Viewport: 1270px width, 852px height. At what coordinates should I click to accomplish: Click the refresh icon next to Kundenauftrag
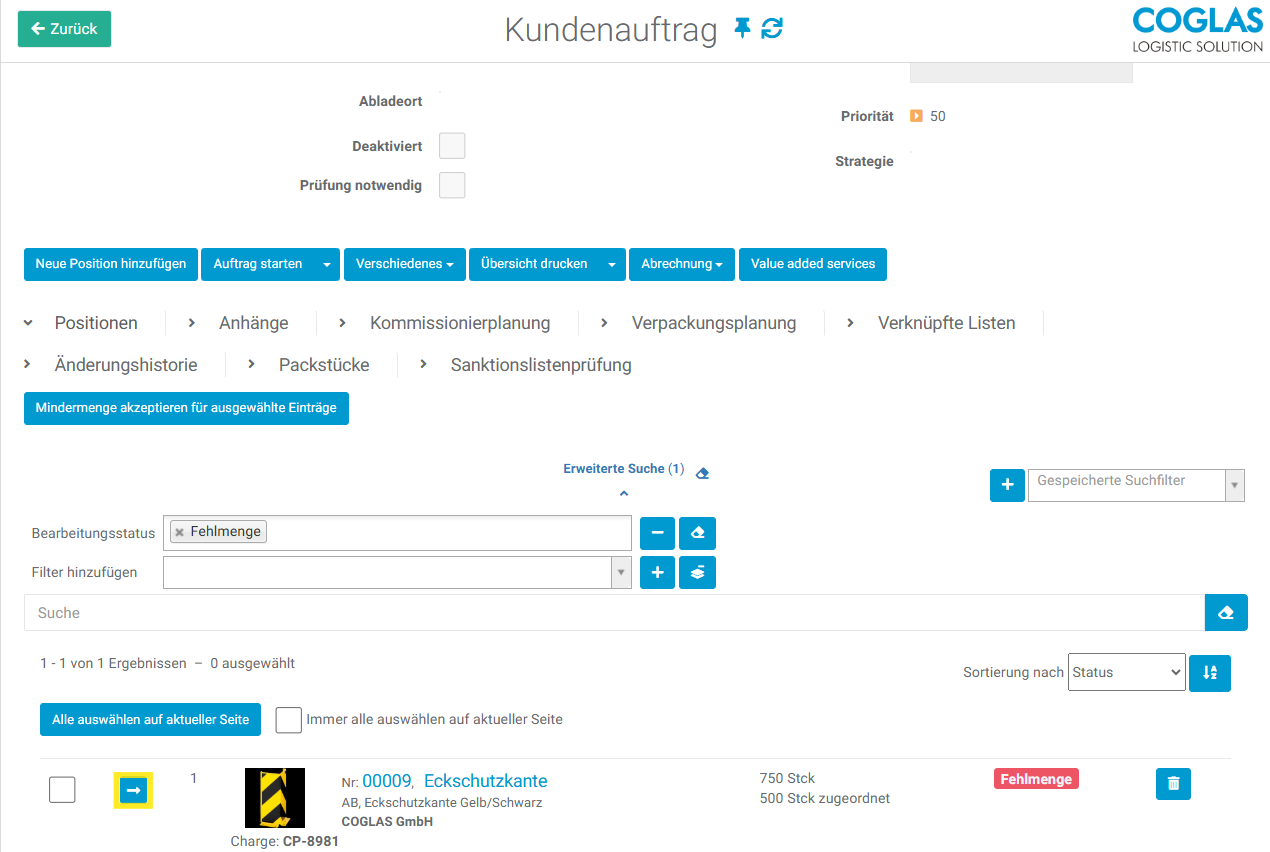pyautogui.click(x=772, y=29)
